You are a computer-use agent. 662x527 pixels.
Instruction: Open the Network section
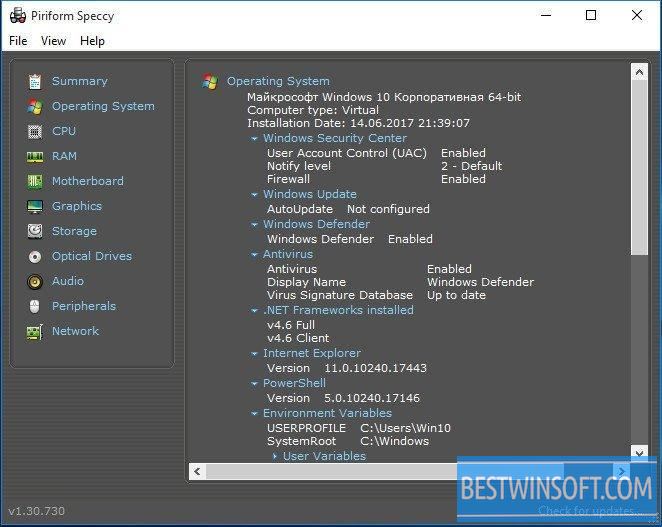[x=75, y=331]
